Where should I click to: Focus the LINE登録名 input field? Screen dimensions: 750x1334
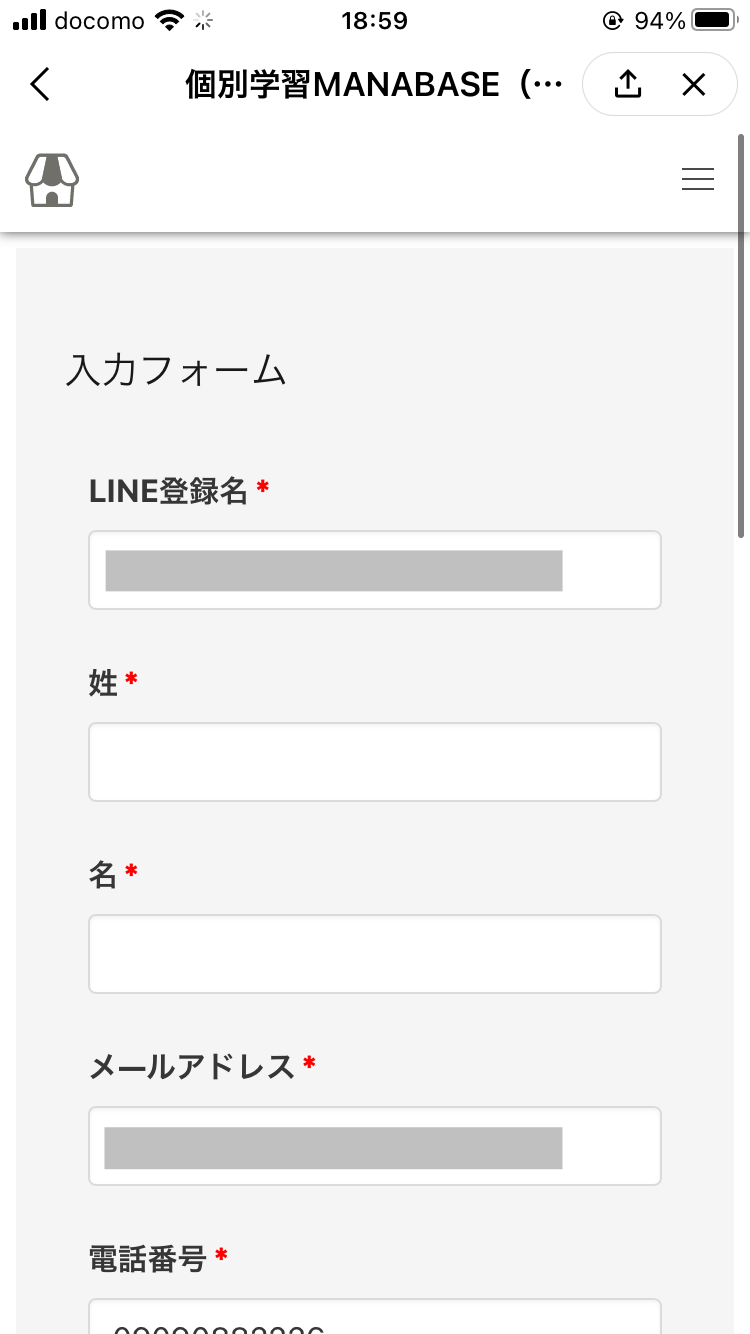[x=374, y=570]
